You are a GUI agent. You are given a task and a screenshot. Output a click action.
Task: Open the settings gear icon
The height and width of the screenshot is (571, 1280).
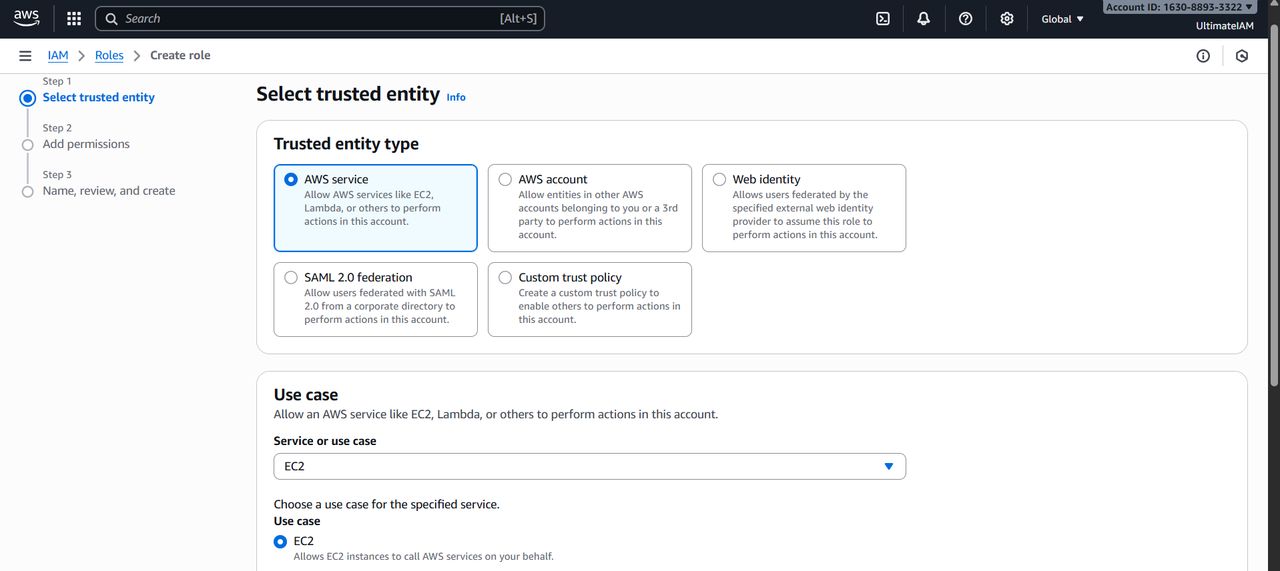pyautogui.click(x=1007, y=19)
